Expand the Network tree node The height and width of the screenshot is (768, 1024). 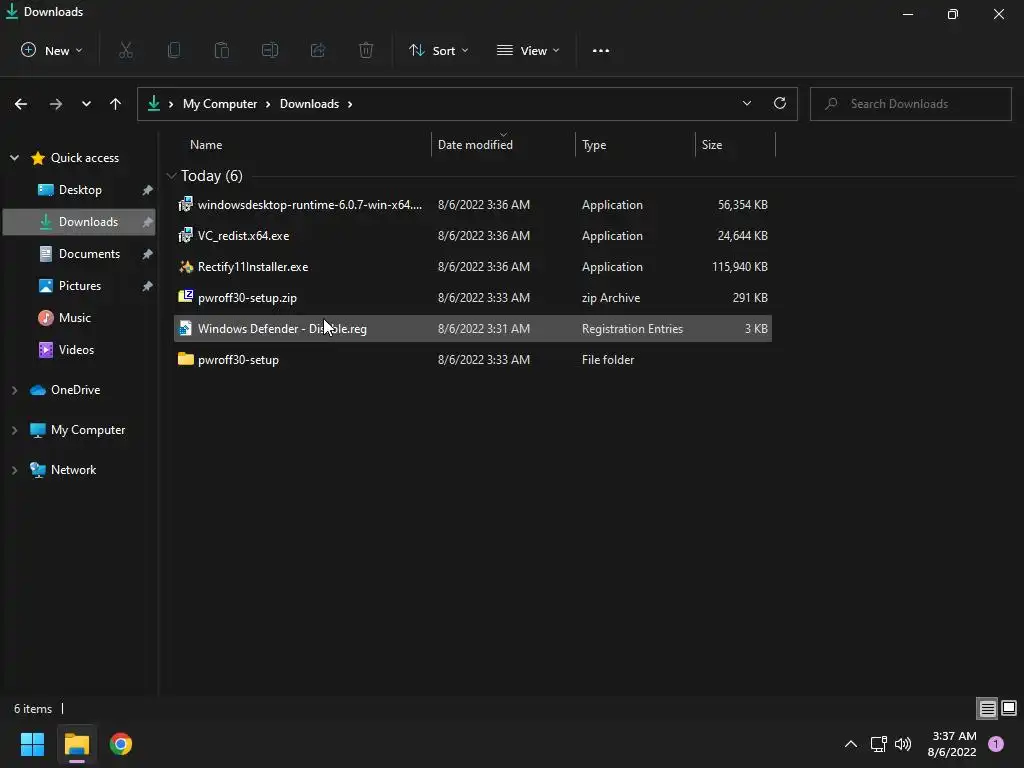click(14, 470)
